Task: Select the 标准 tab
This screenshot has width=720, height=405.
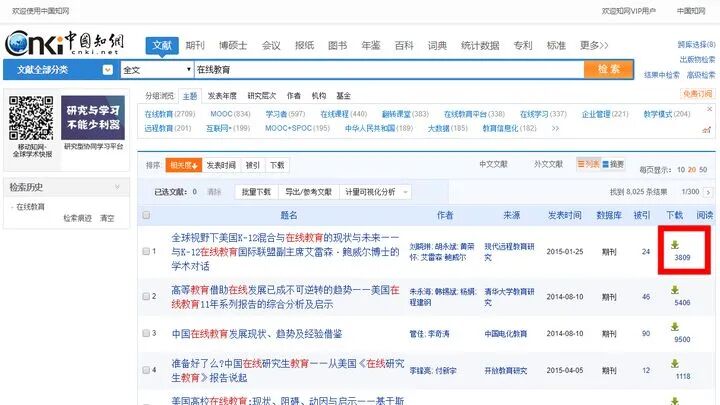Action: point(556,45)
